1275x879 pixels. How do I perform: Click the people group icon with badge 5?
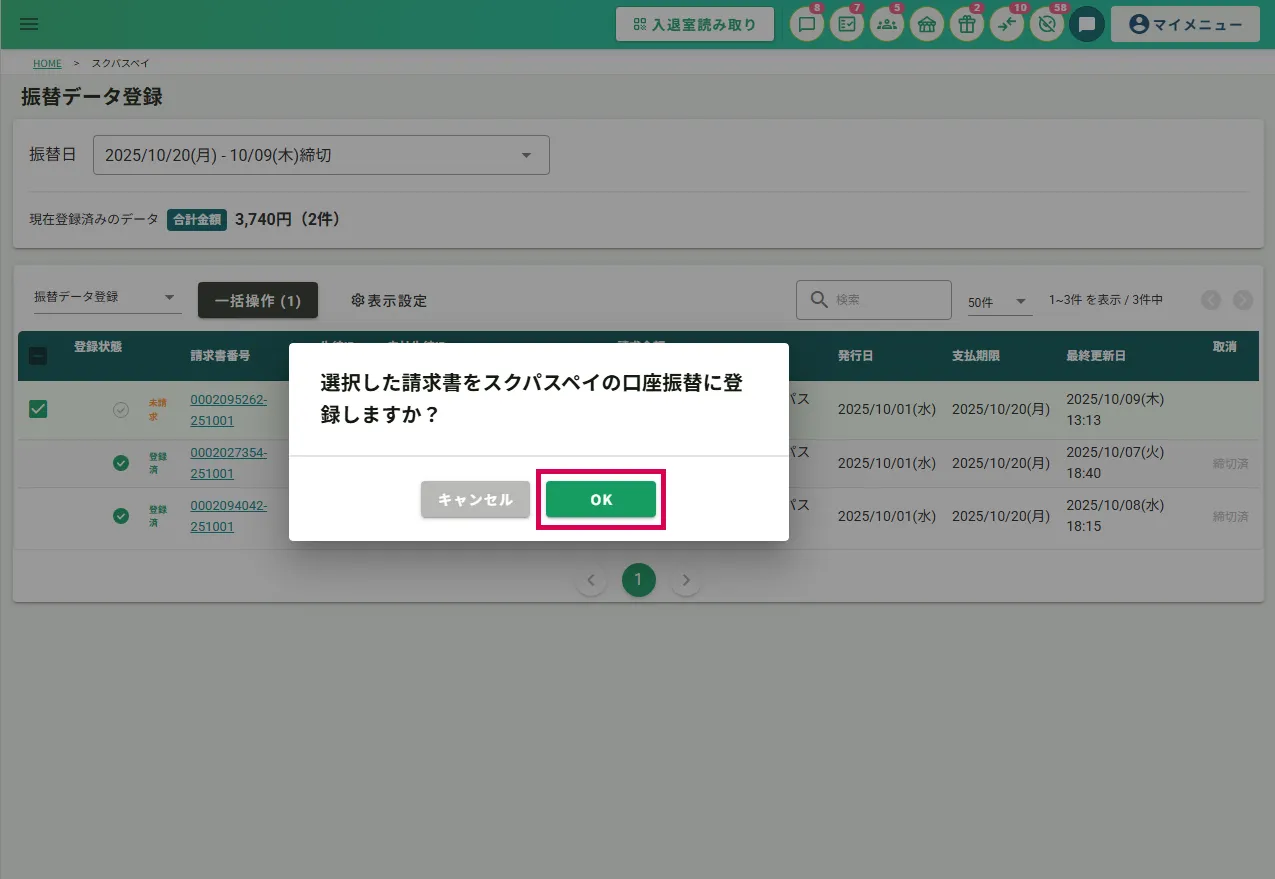pyautogui.click(x=886, y=25)
